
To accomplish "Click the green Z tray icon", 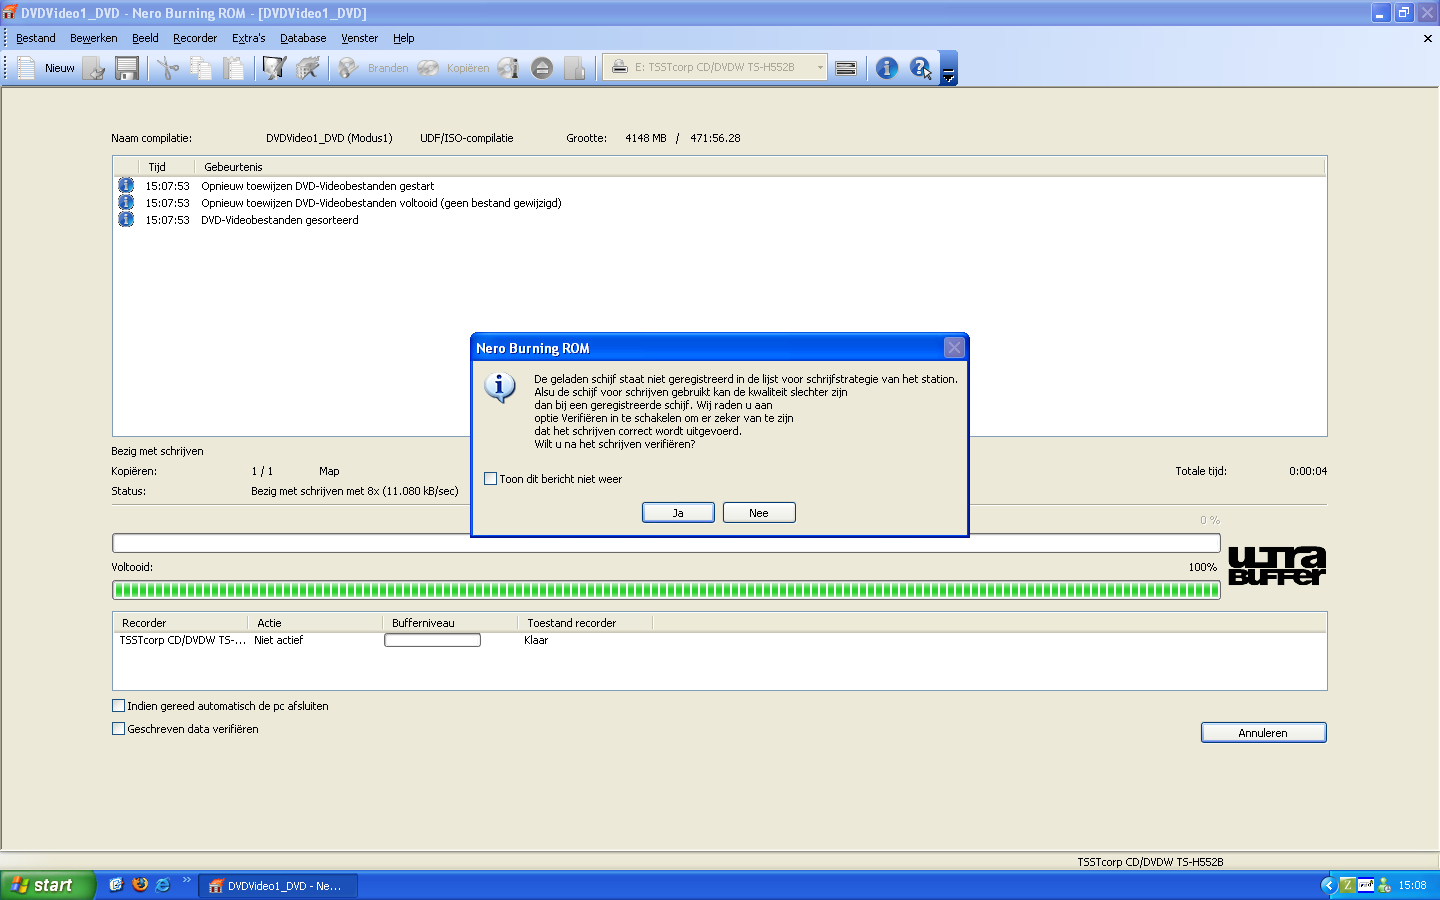I will (x=1348, y=885).
